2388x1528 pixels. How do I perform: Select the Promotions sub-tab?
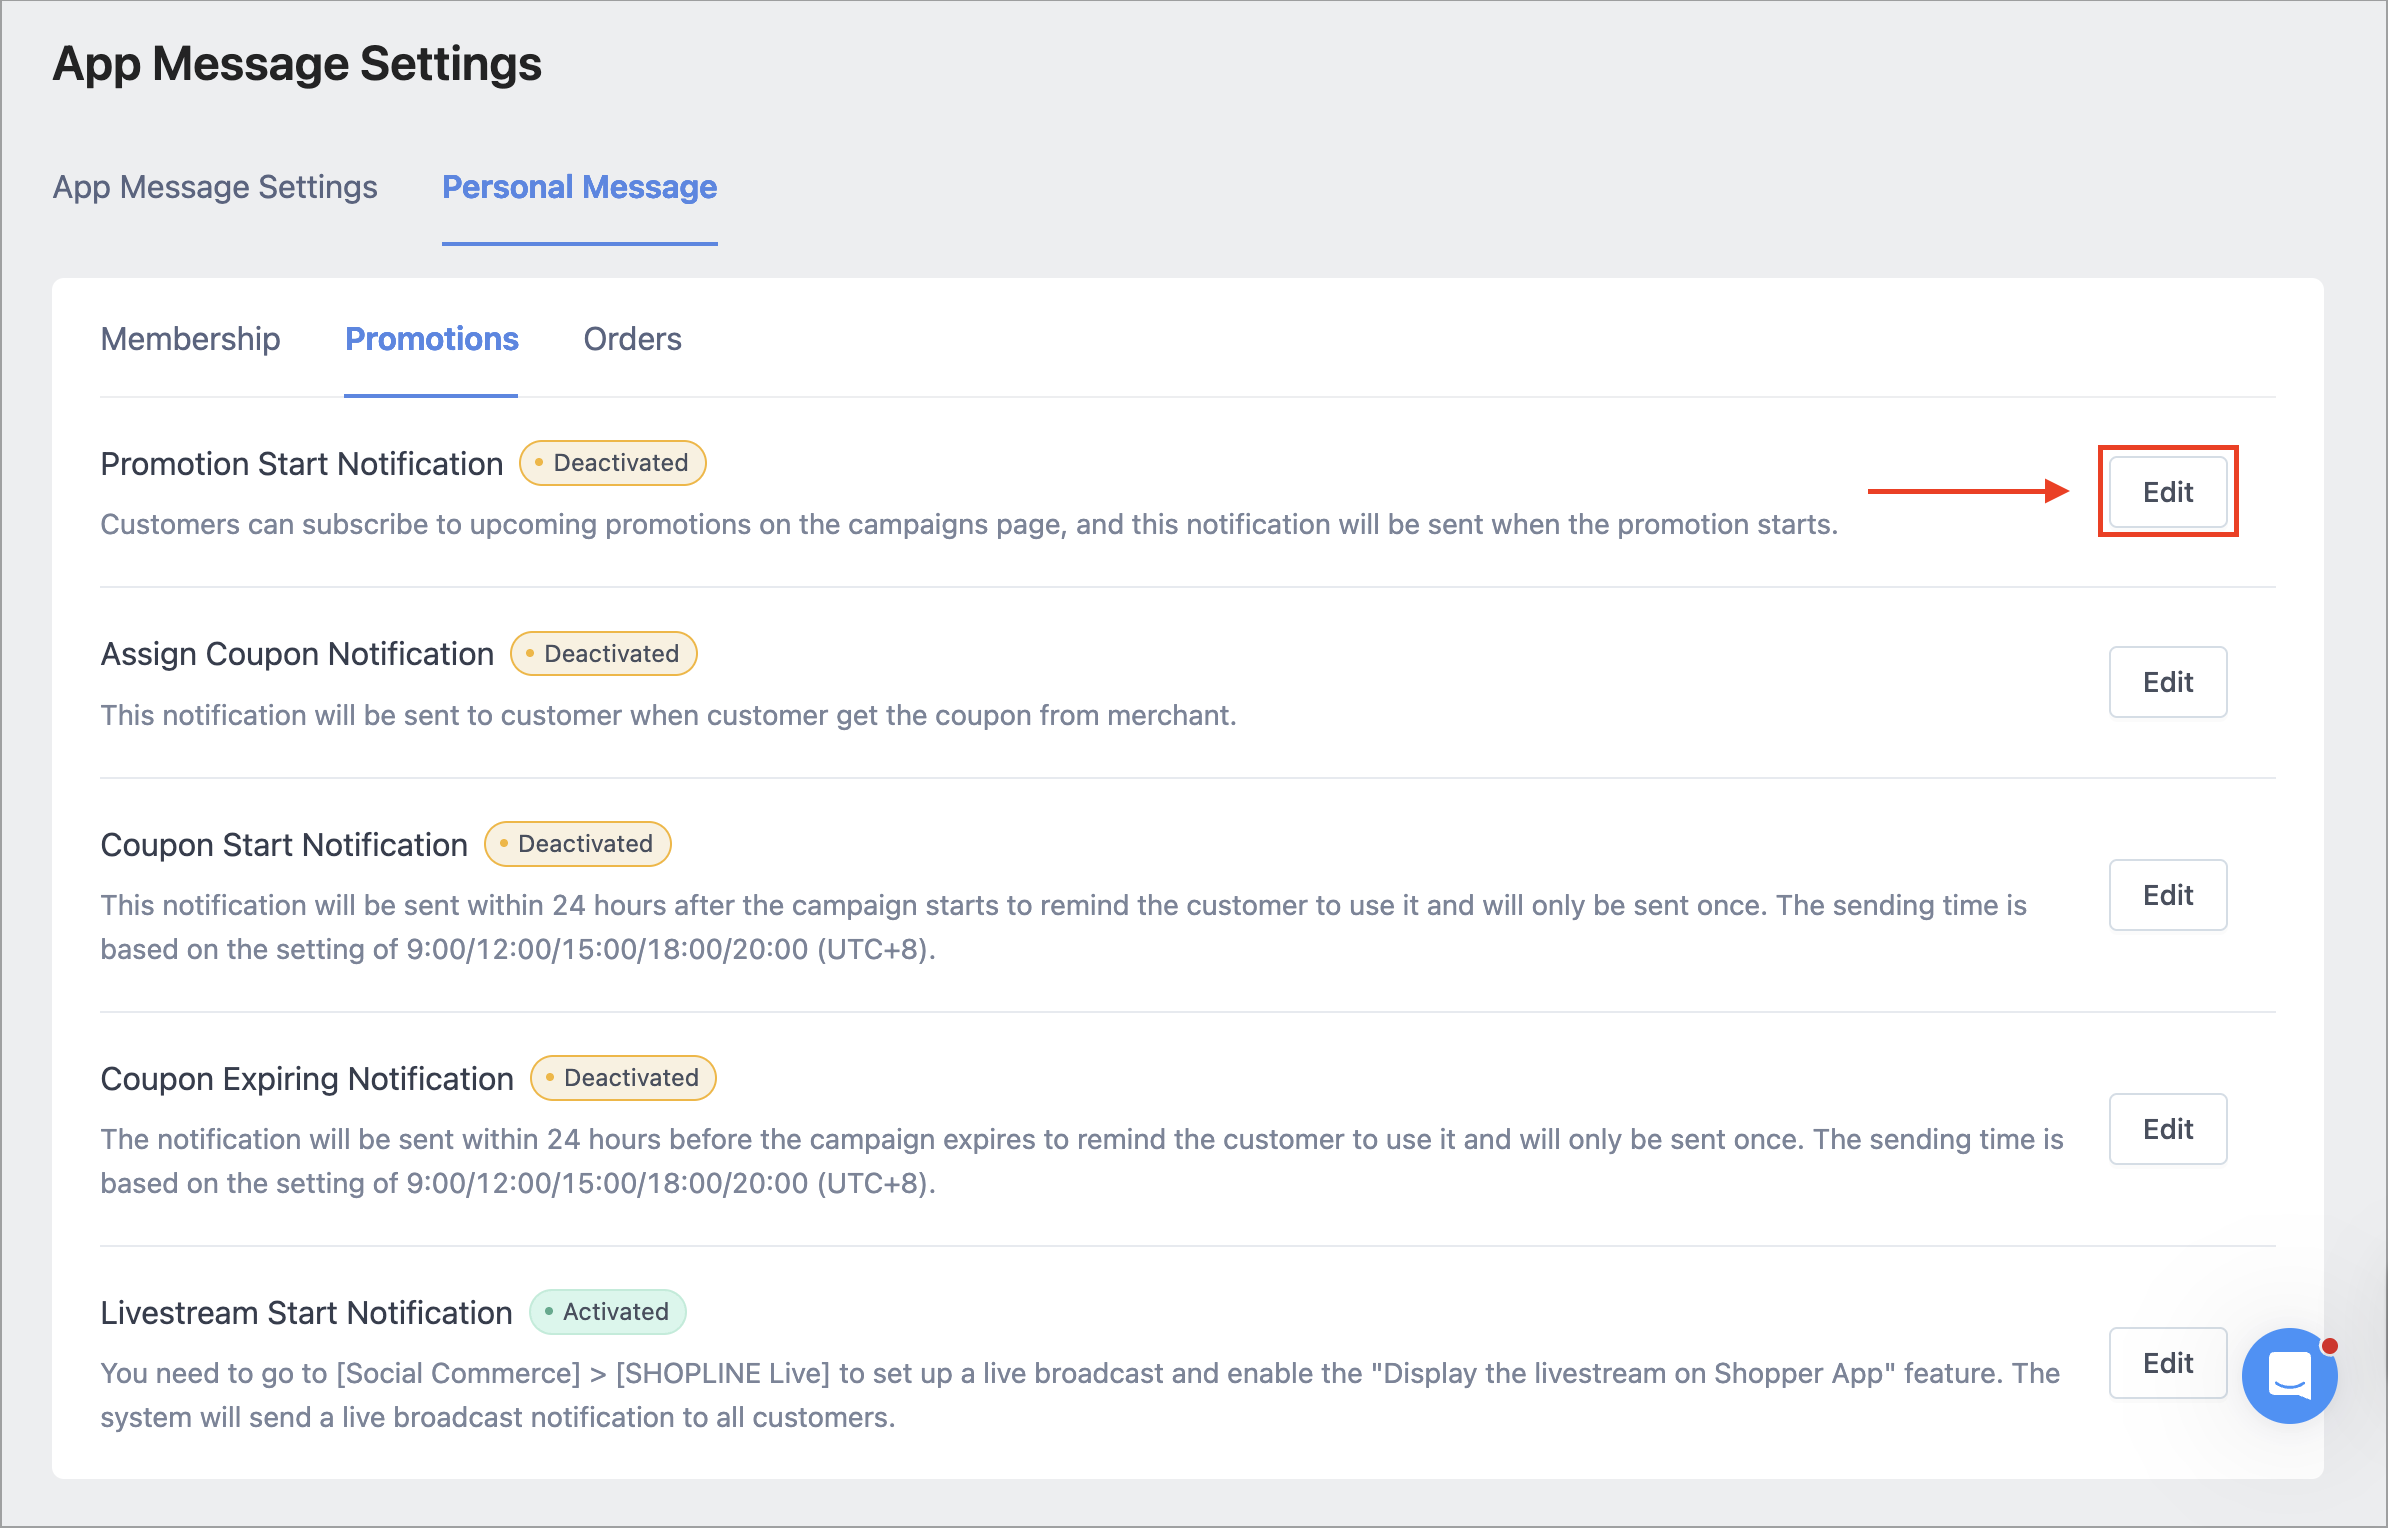(431, 339)
